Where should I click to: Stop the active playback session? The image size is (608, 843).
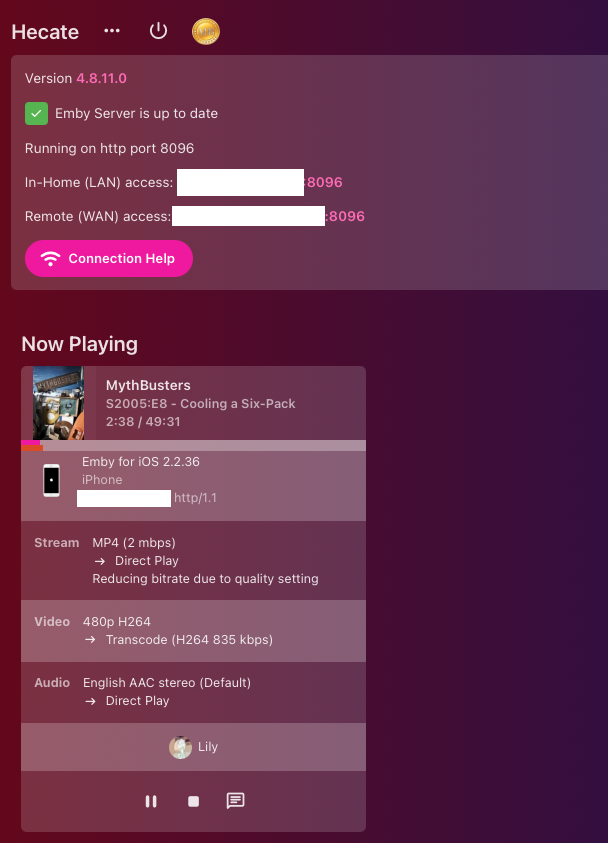point(194,801)
